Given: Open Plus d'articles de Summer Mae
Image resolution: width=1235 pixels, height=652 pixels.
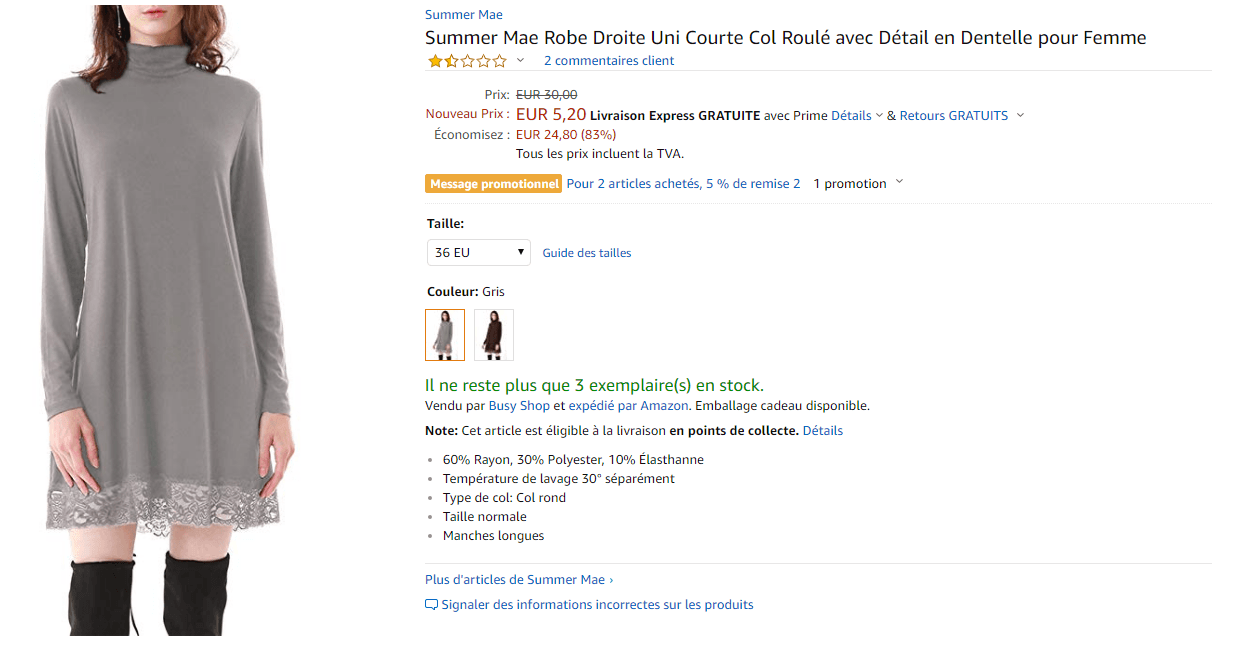Looking at the screenshot, I should (x=519, y=580).
